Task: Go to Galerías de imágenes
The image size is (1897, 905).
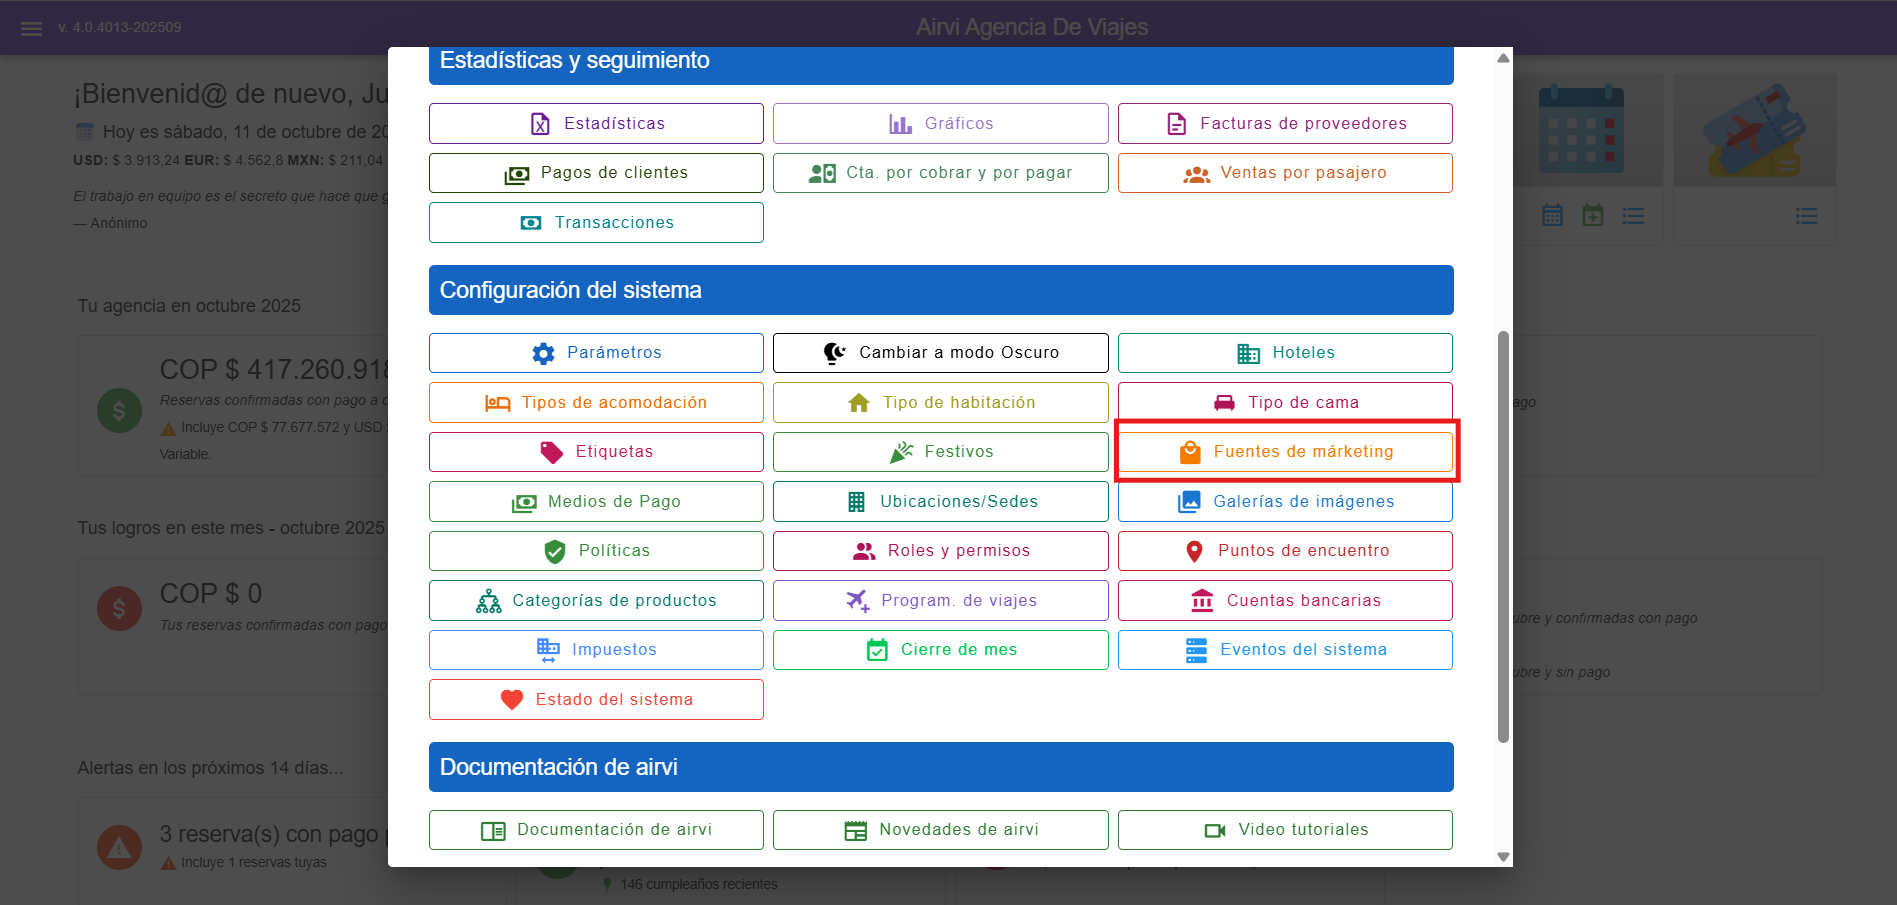Action: click(1285, 502)
